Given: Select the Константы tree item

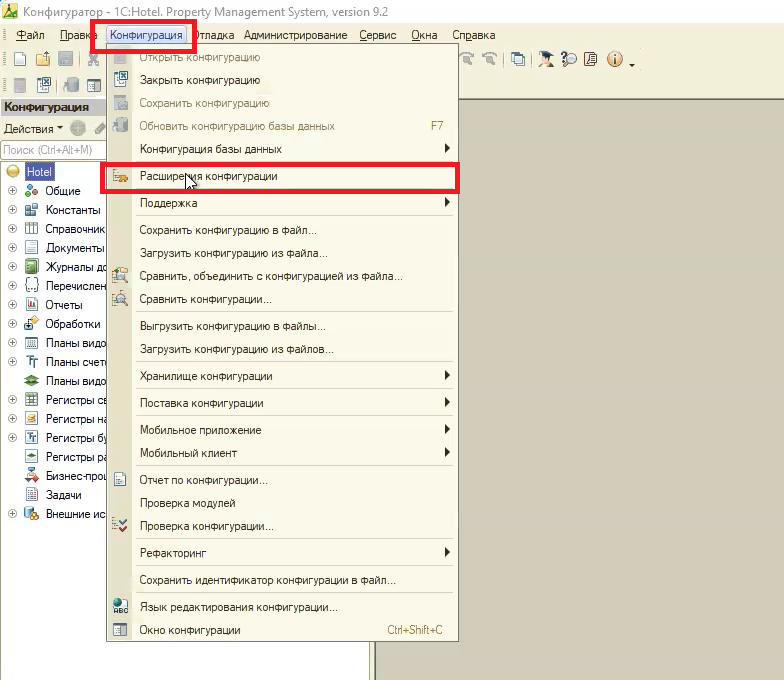Looking at the screenshot, I should tap(72, 210).
